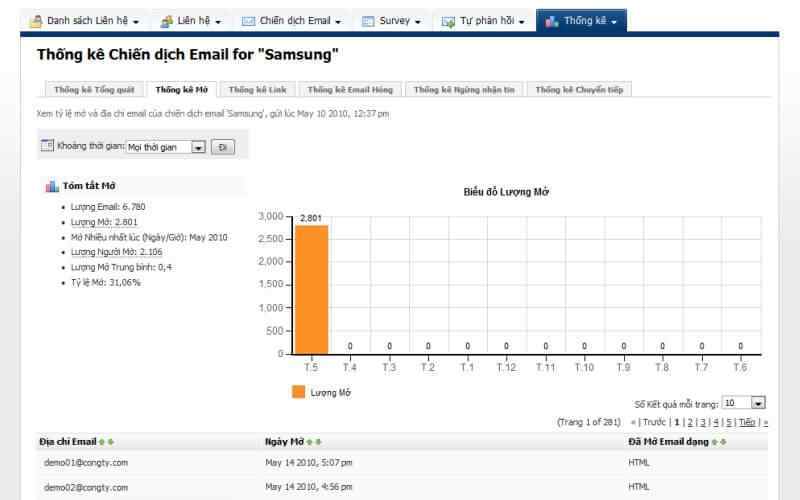Expand the results per page dropdown

pos(757,403)
